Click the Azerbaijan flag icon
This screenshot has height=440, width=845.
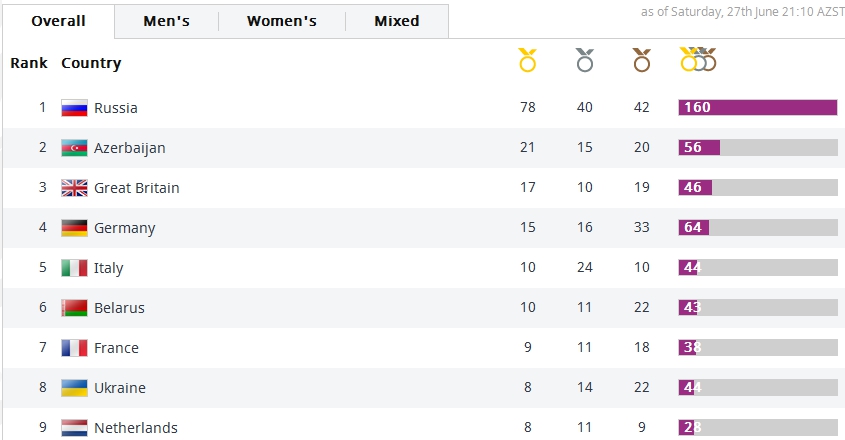(74, 148)
